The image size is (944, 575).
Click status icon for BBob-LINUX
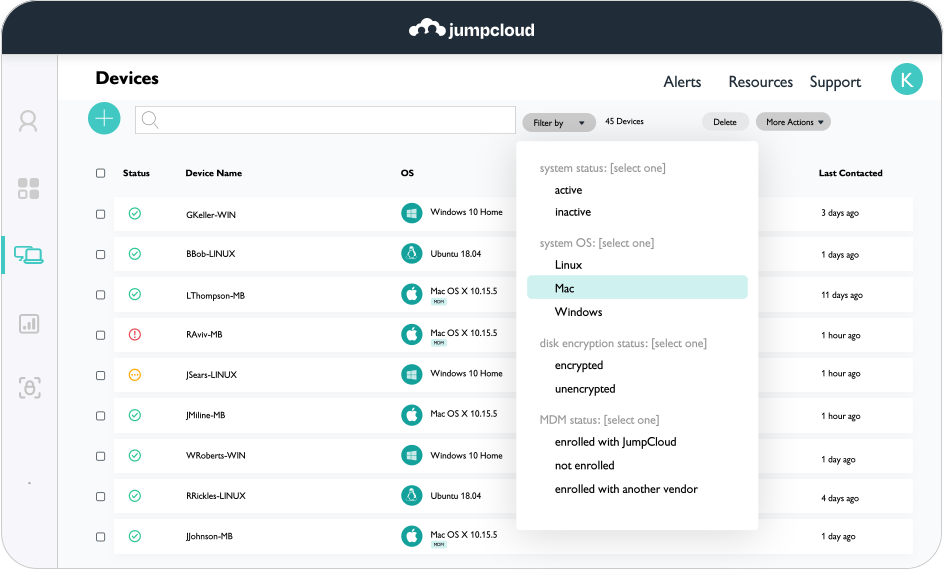coord(135,254)
